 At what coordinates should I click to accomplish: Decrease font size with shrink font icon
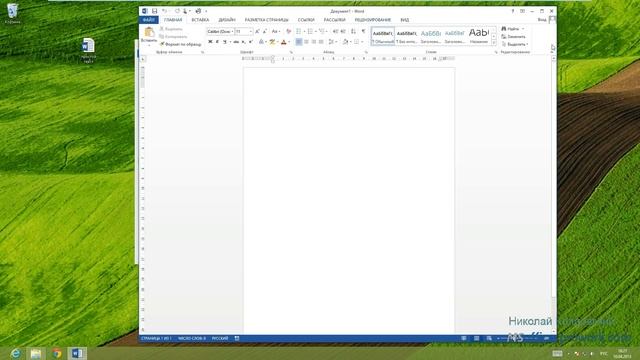[265, 31]
